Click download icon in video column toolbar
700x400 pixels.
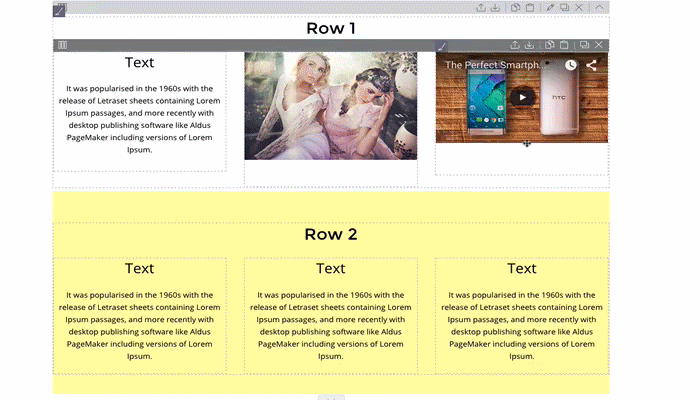(529, 45)
